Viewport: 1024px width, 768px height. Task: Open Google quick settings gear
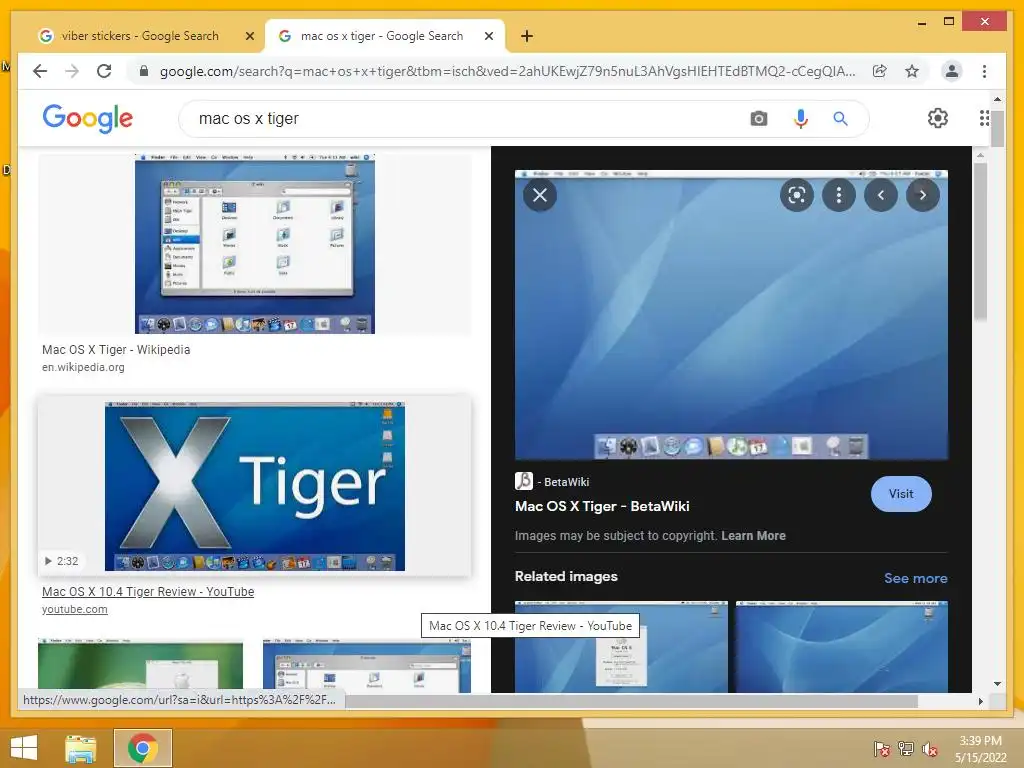click(x=938, y=118)
